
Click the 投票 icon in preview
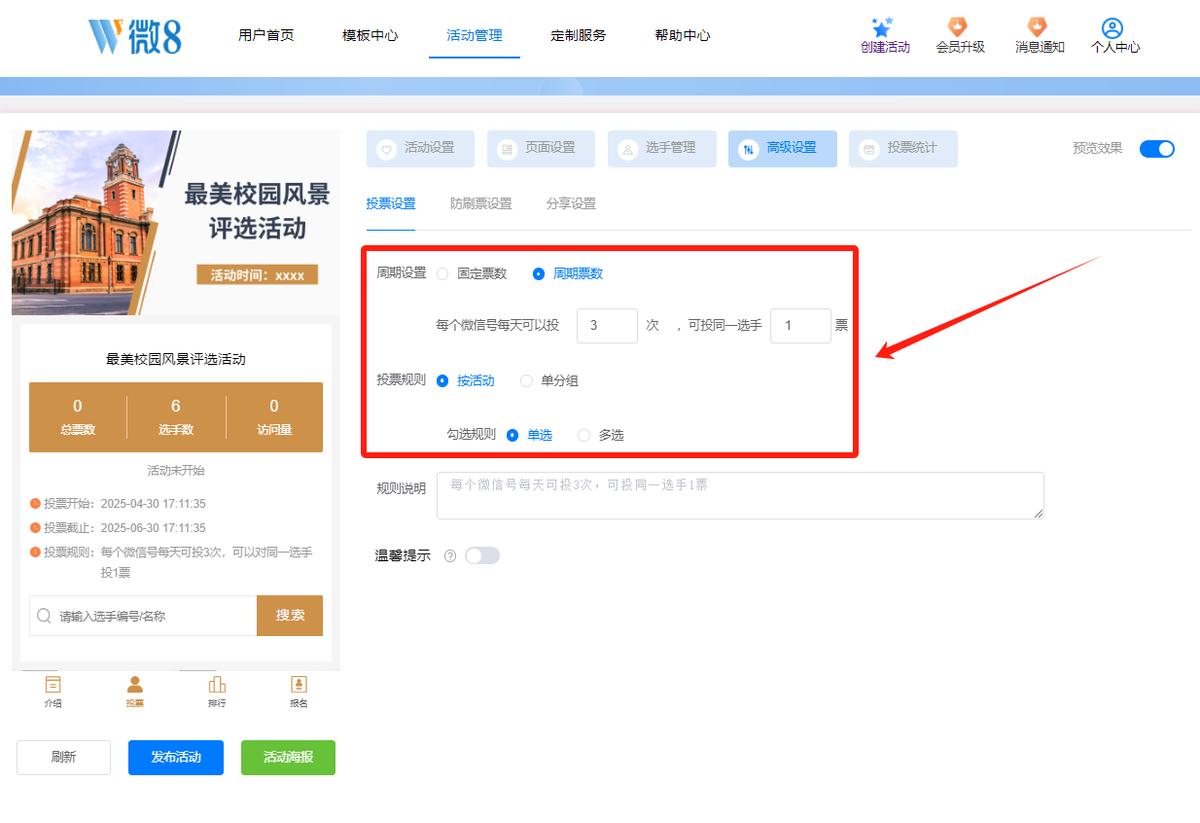pyautogui.click(x=135, y=684)
